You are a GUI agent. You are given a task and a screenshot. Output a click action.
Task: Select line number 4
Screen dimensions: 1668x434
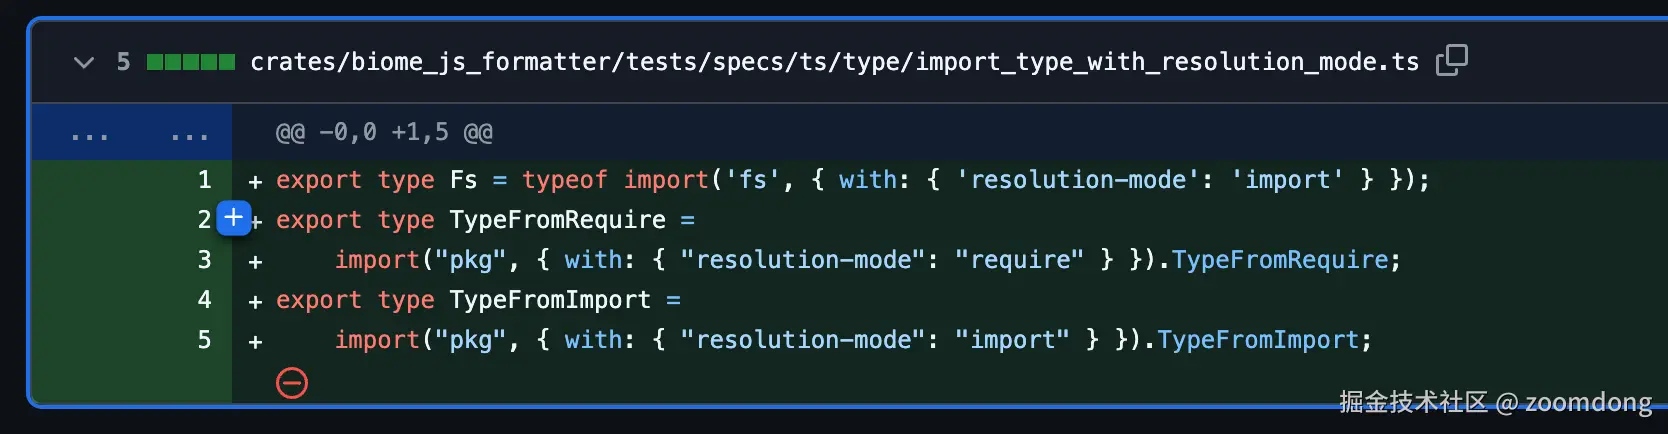tap(204, 300)
